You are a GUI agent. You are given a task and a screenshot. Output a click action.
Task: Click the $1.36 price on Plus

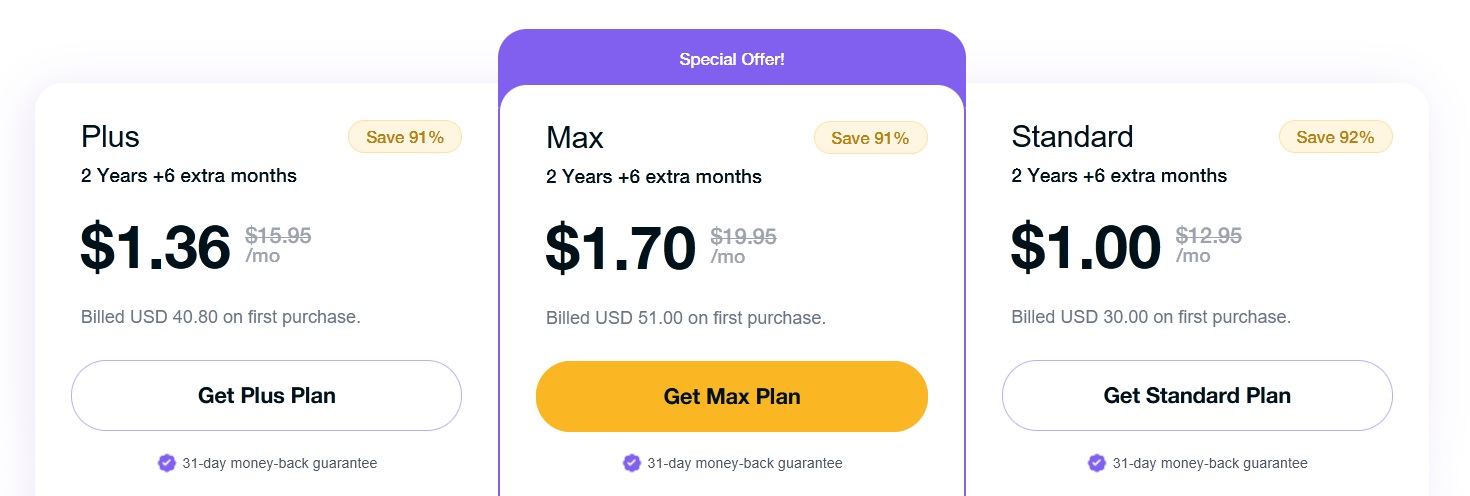coord(156,247)
